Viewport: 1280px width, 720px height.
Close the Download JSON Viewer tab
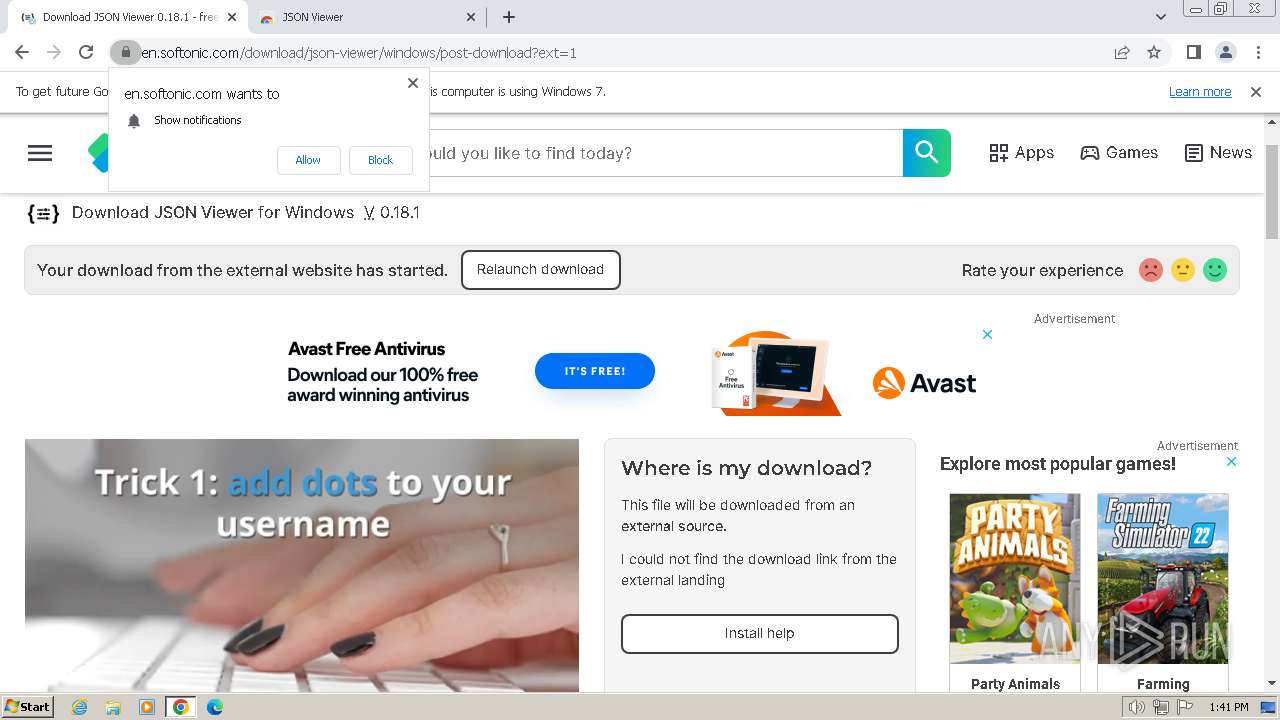(232, 17)
